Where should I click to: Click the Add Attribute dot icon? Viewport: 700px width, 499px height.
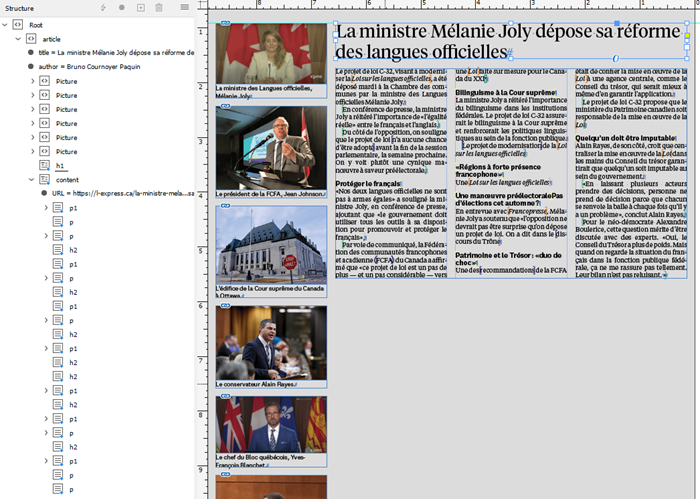pos(122,8)
